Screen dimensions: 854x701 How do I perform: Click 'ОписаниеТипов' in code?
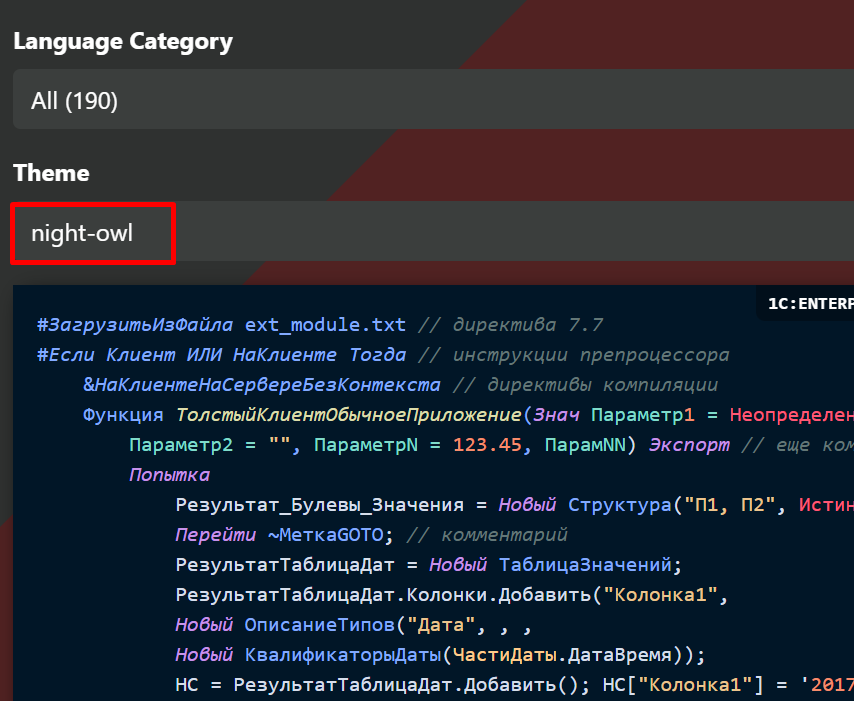coord(320,625)
